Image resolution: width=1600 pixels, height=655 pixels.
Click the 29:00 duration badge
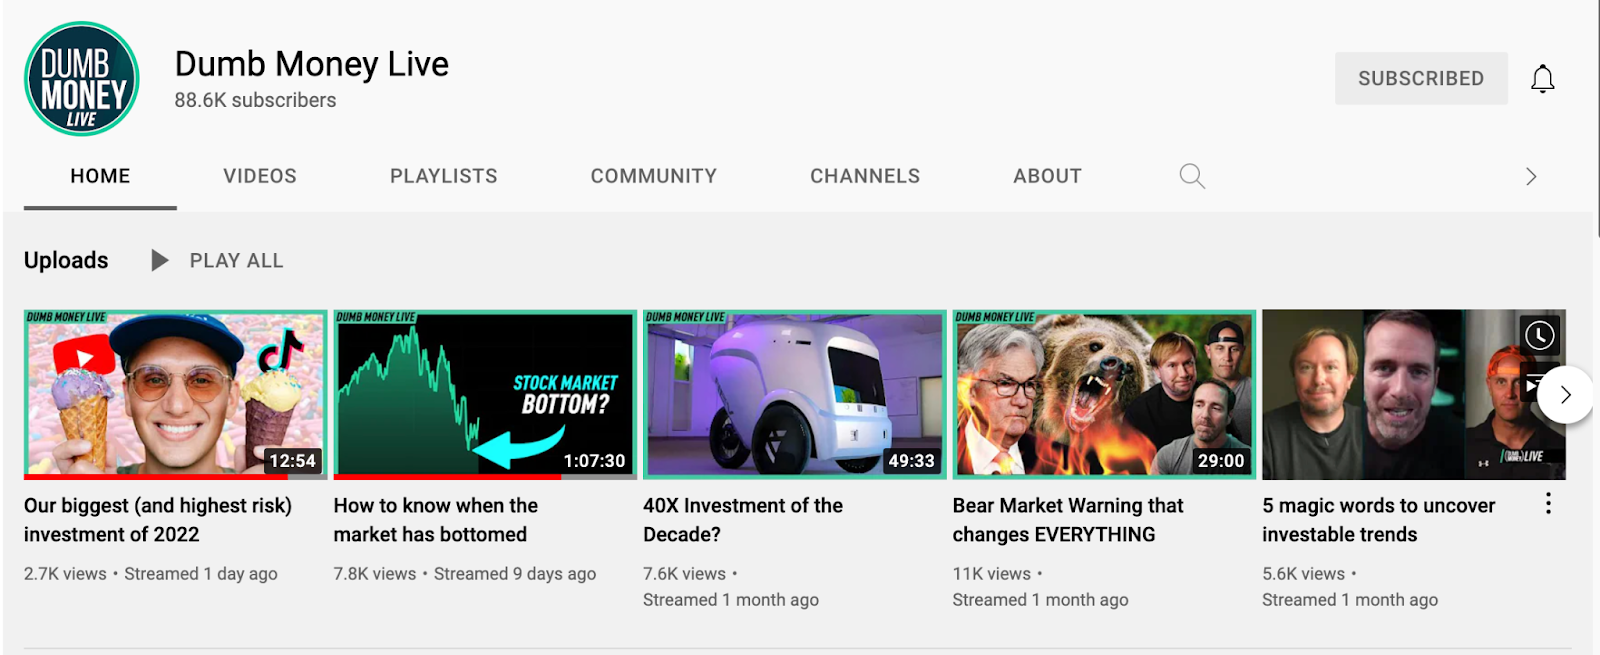pyautogui.click(x=1221, y=461)
